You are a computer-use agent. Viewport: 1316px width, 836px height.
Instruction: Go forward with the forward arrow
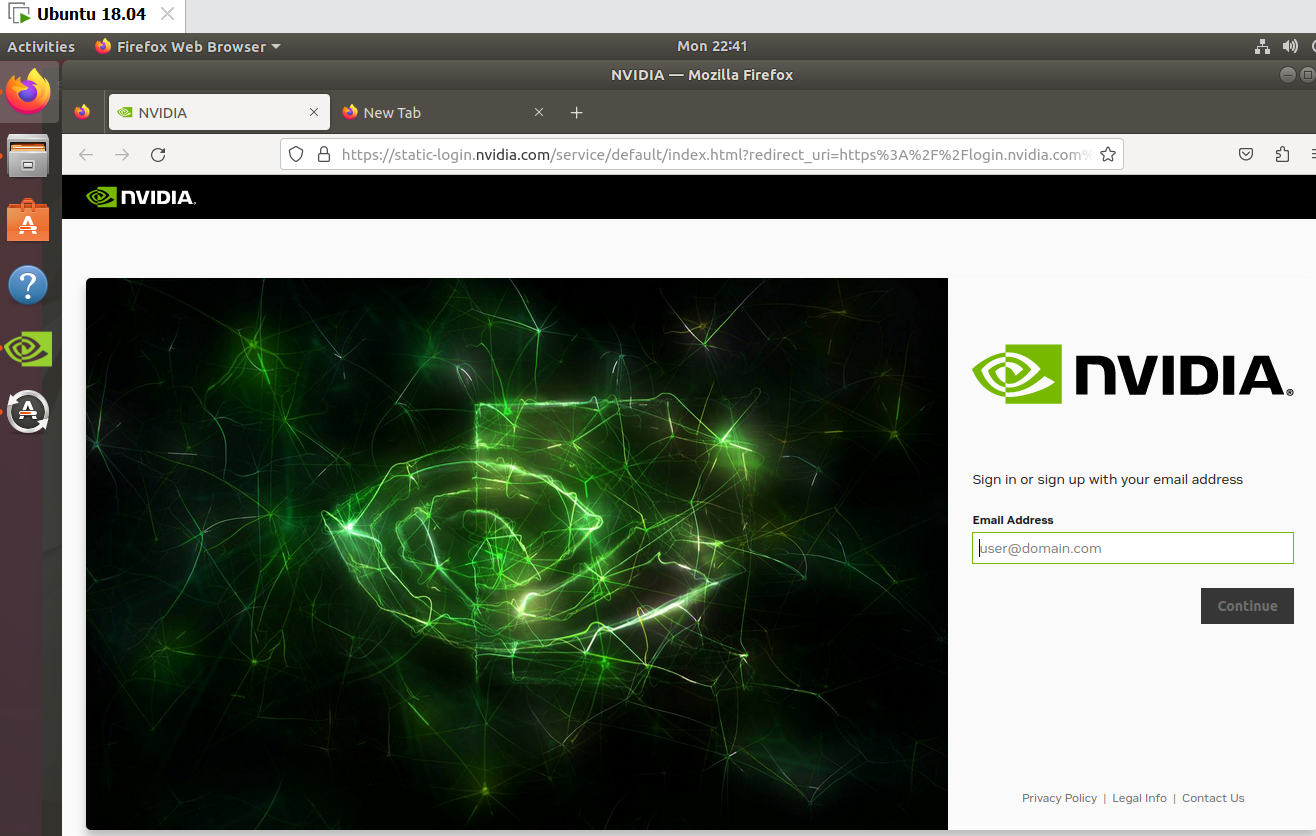(x=122, y=154)
